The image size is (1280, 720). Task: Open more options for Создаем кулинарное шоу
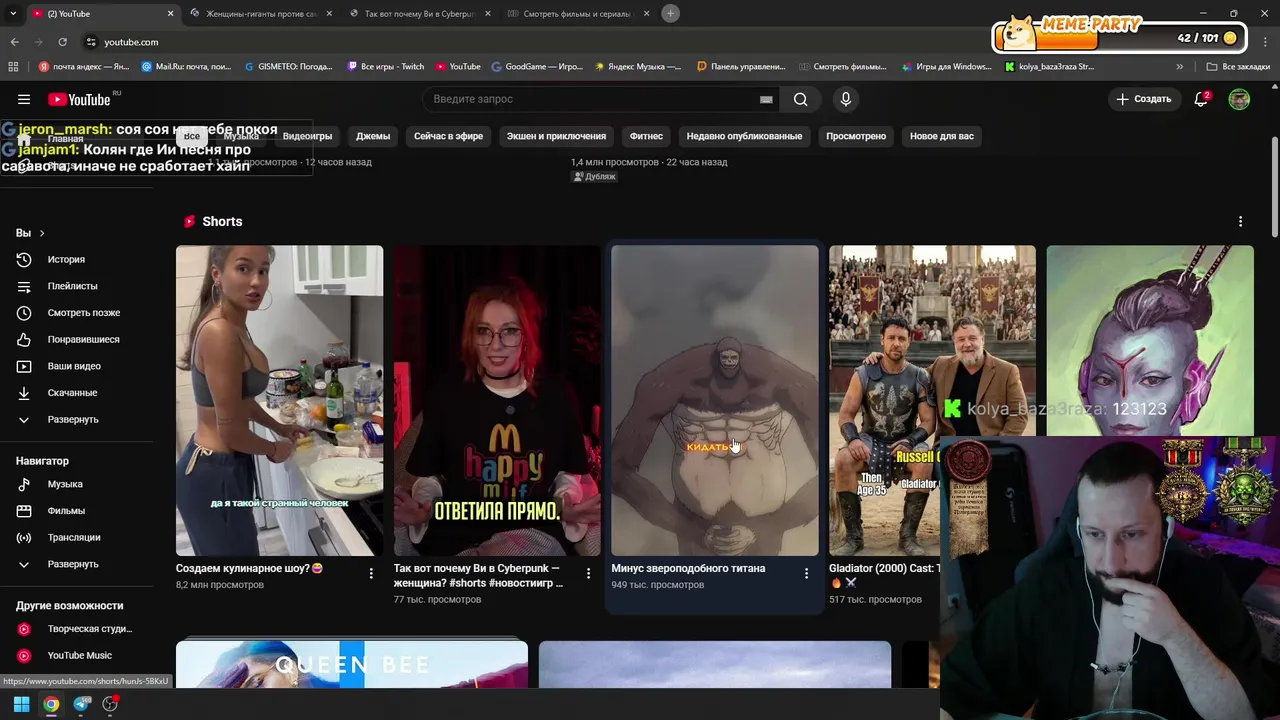click(371, 573)
